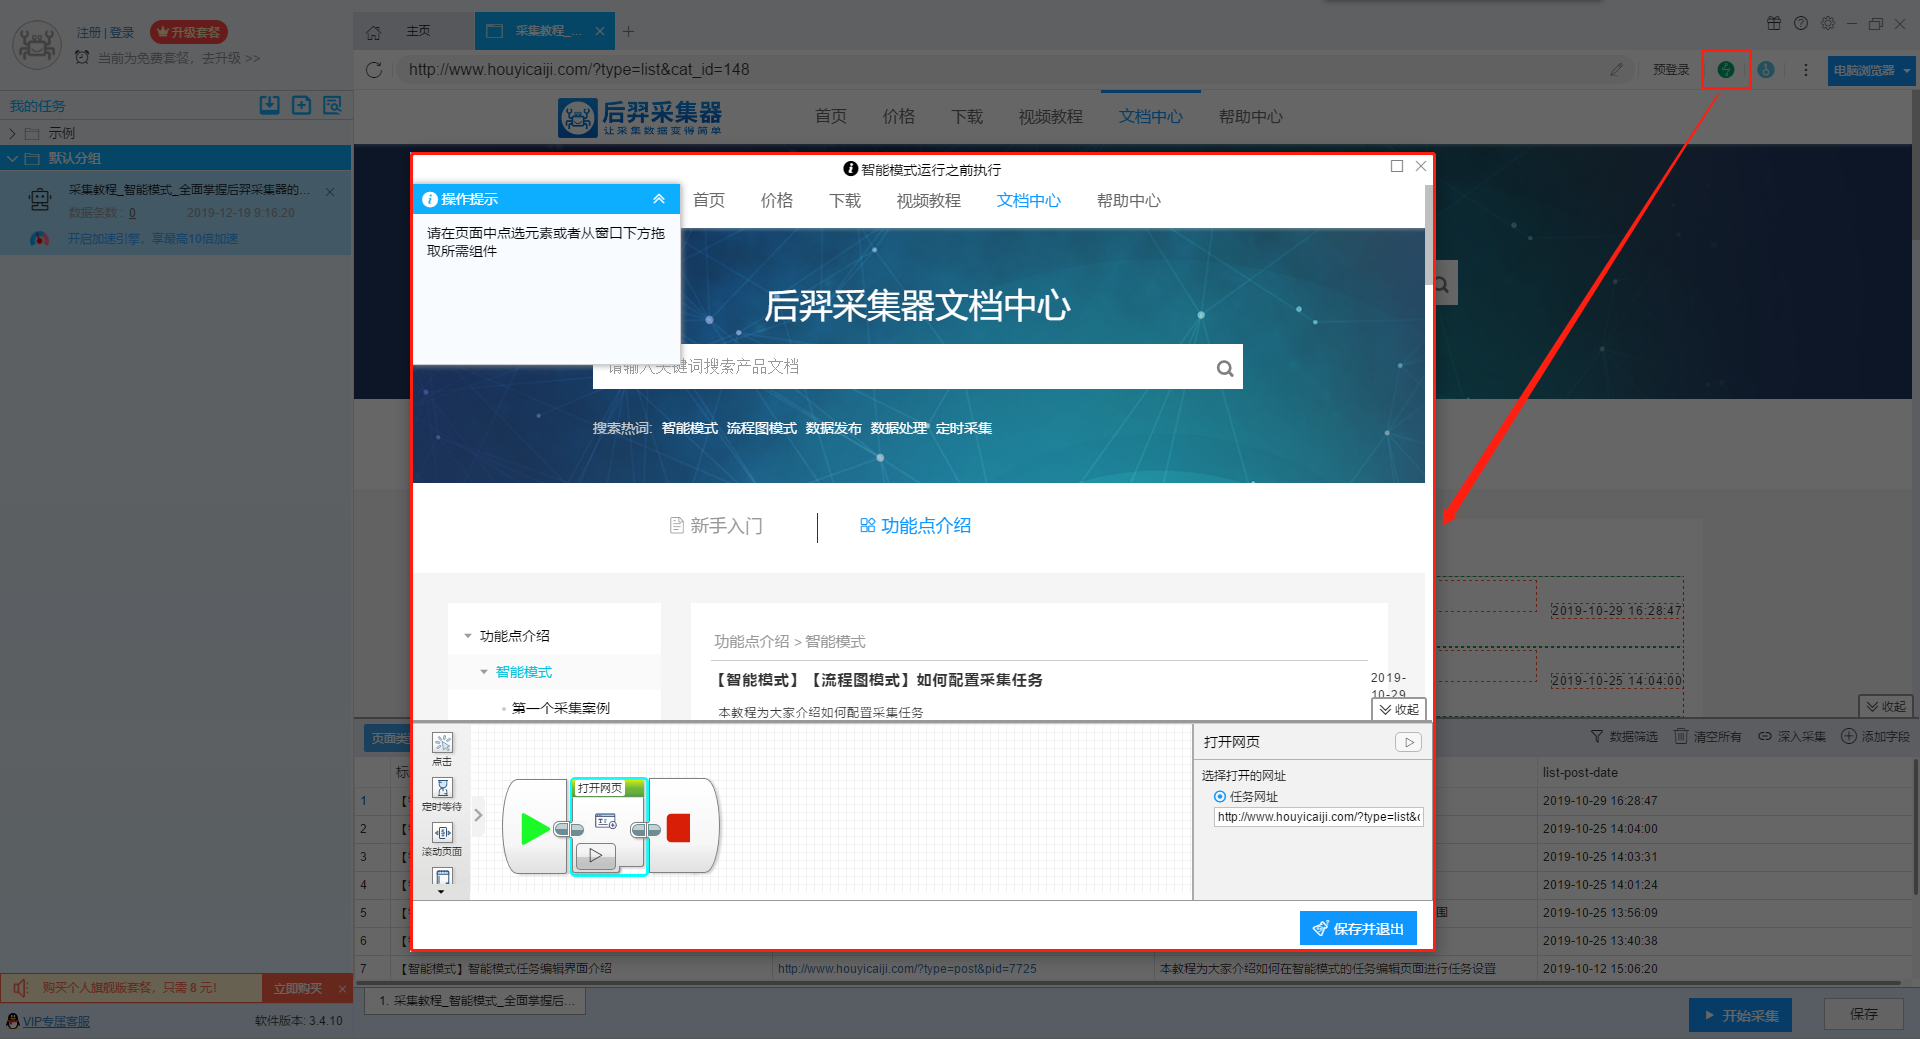1920x1039 pixels.
Task: Click the 数据发布 hot search keyword
Action: tap(834, 428)
